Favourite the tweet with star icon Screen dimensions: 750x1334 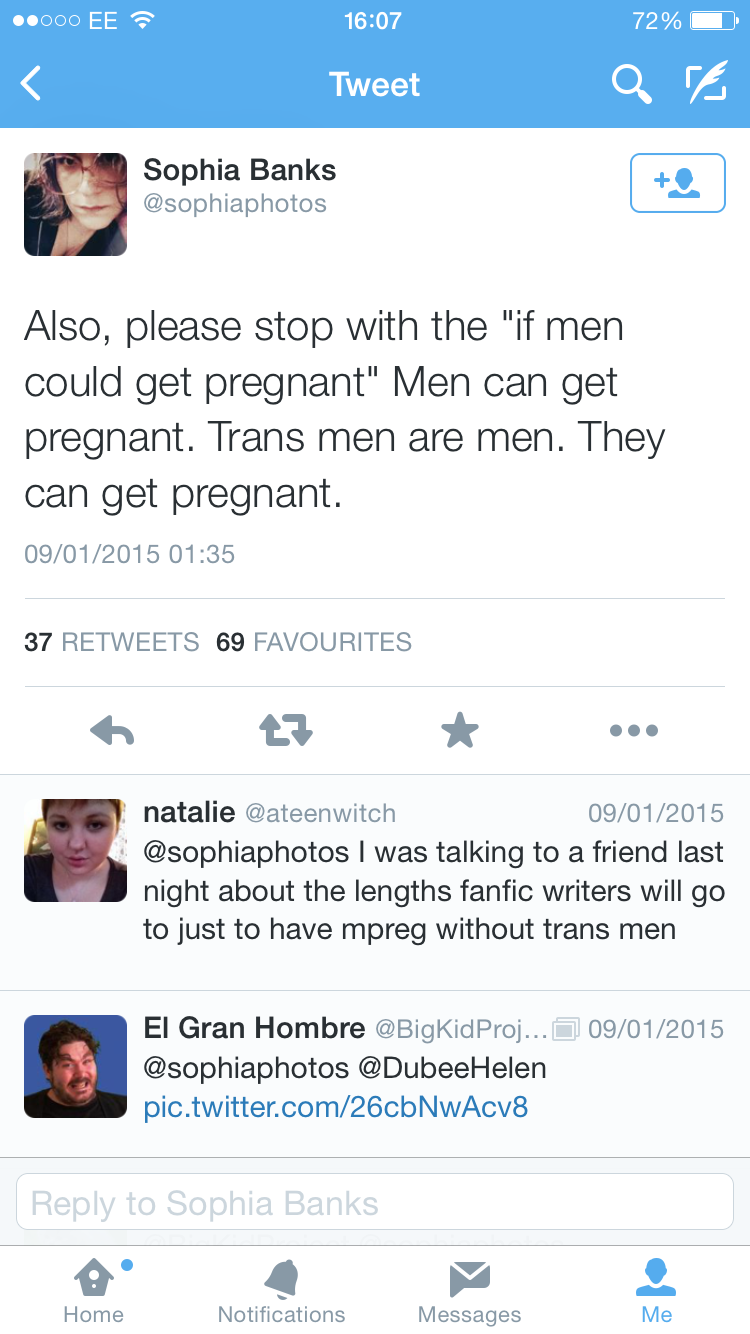pyautogui.click(x=460, y=731)
